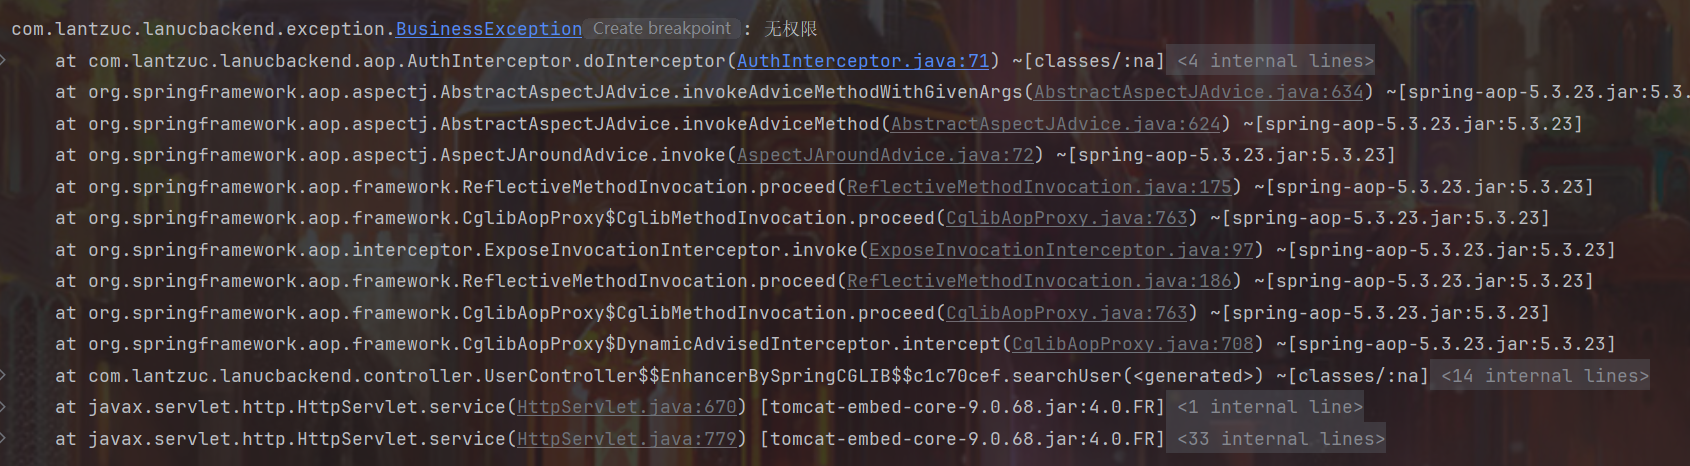This screenshot has height=466, width=1690.
Task: Expand the 1 internal line fold
Action: click(x=1270, y=407)
